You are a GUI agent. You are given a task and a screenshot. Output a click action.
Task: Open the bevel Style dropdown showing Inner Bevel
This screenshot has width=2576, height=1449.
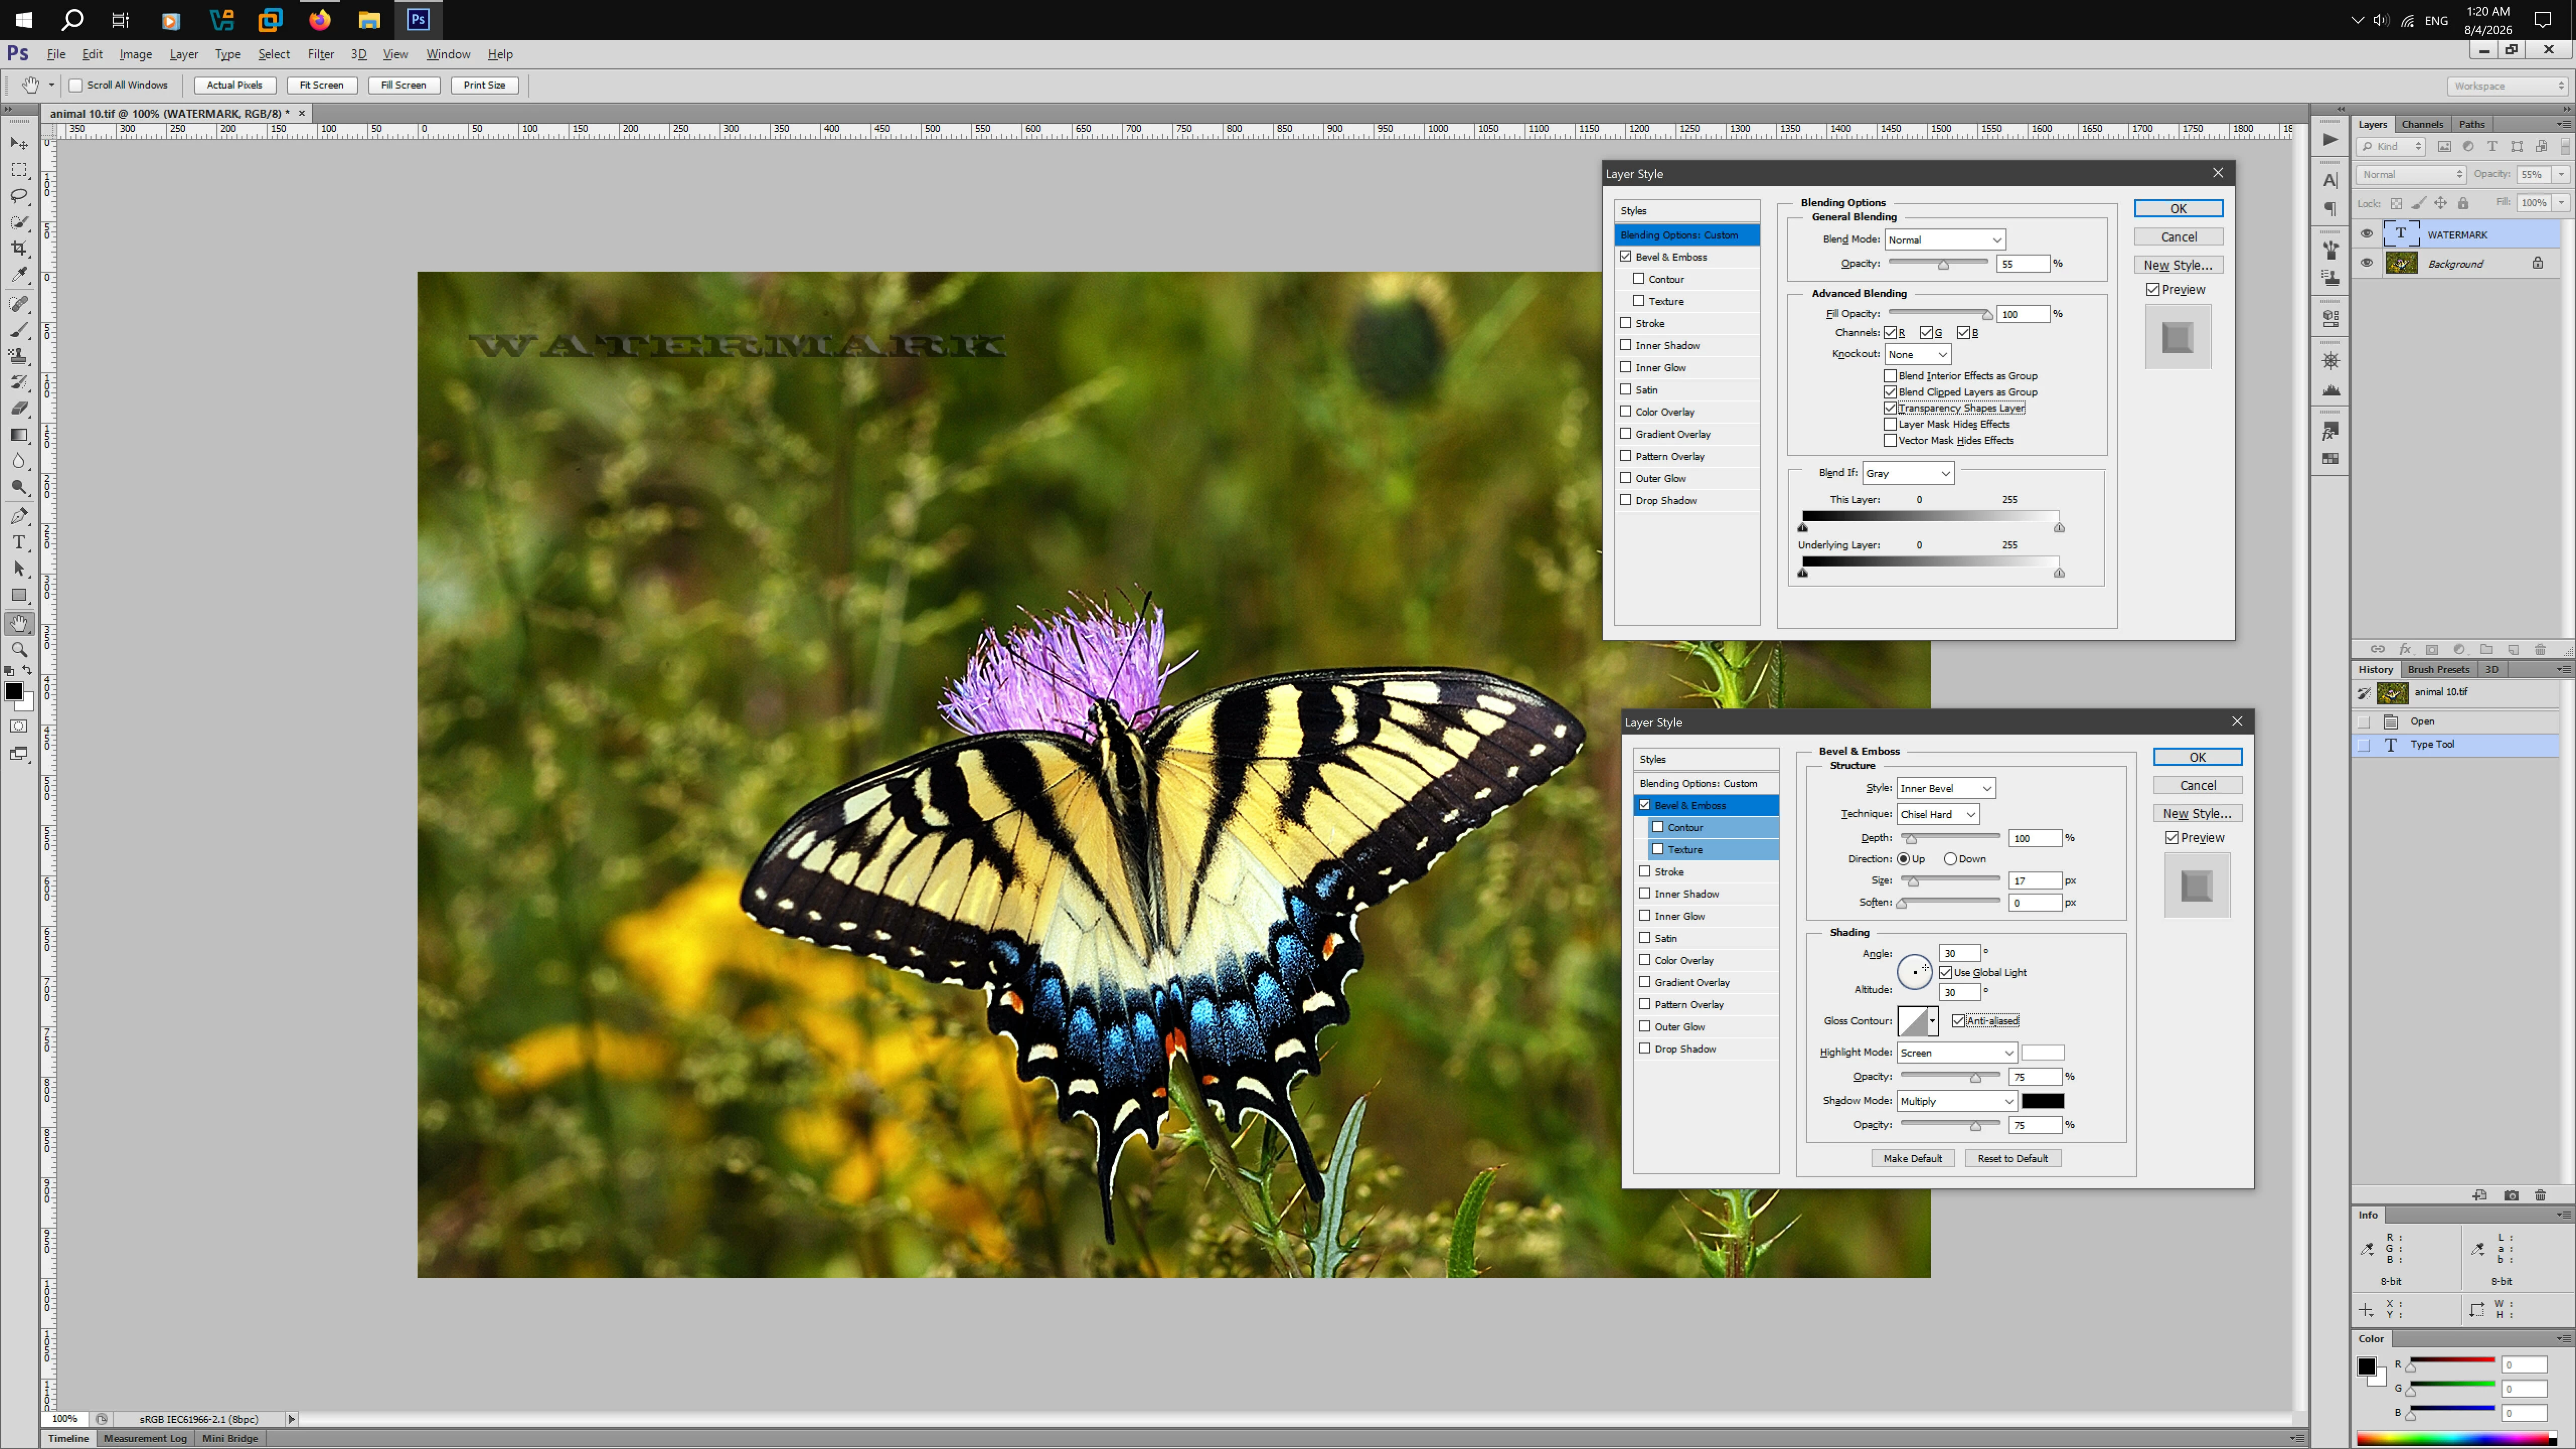tap(1946, 788)
